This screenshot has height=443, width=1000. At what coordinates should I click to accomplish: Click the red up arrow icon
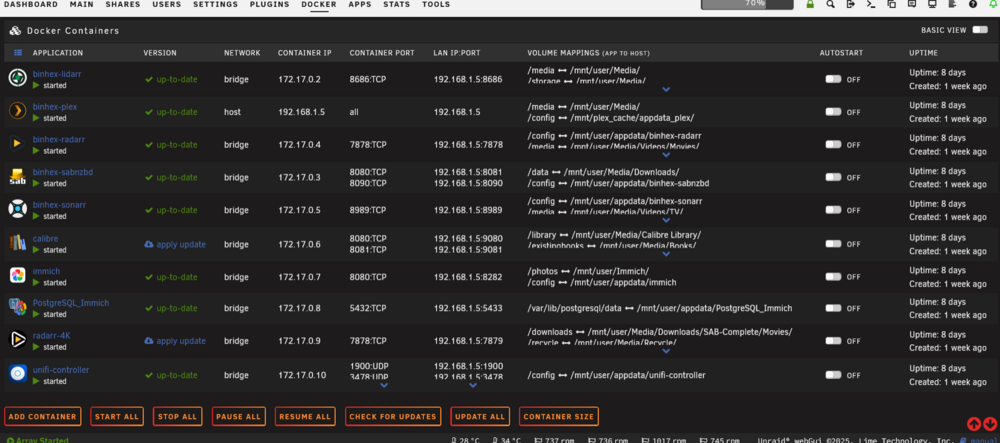974,424
